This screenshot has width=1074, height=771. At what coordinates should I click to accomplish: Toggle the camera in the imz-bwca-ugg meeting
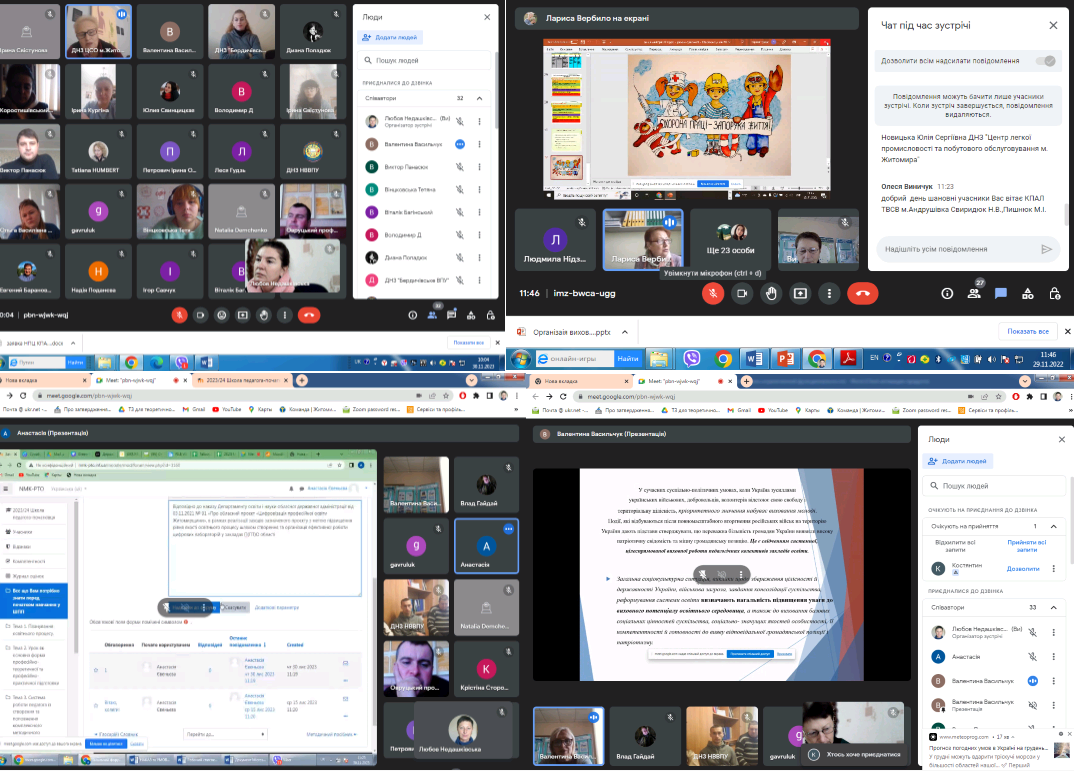(x=742, y=293)
